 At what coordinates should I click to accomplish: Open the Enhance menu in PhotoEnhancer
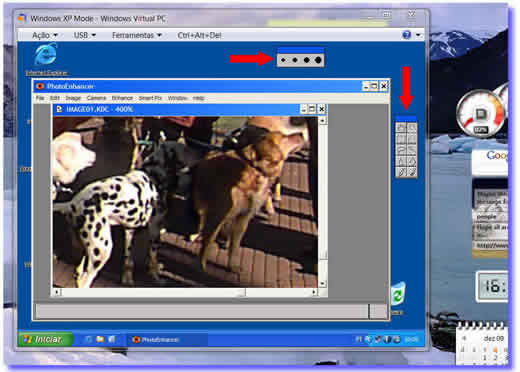point(122,98)
